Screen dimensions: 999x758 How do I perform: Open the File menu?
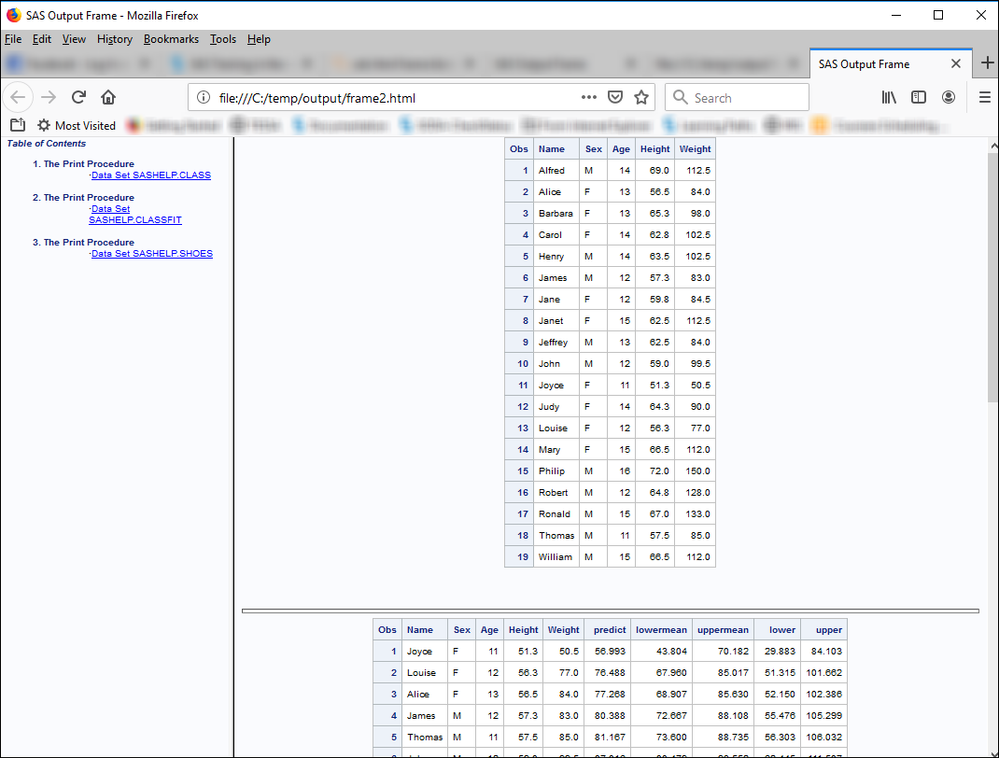point(13,39)
